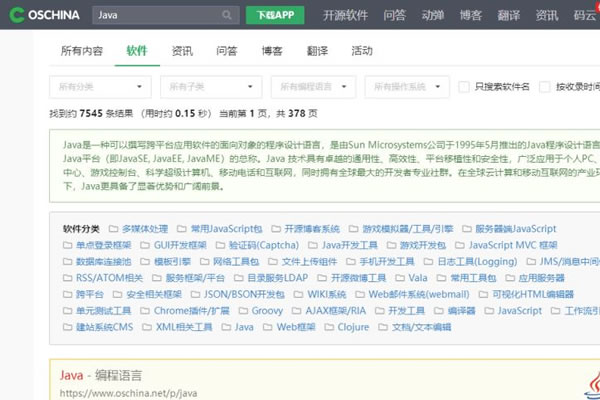This screenshot has width=600, height=400.
Task: Open the 开源微博工具 category link
Action: click(x=358, y=278)
